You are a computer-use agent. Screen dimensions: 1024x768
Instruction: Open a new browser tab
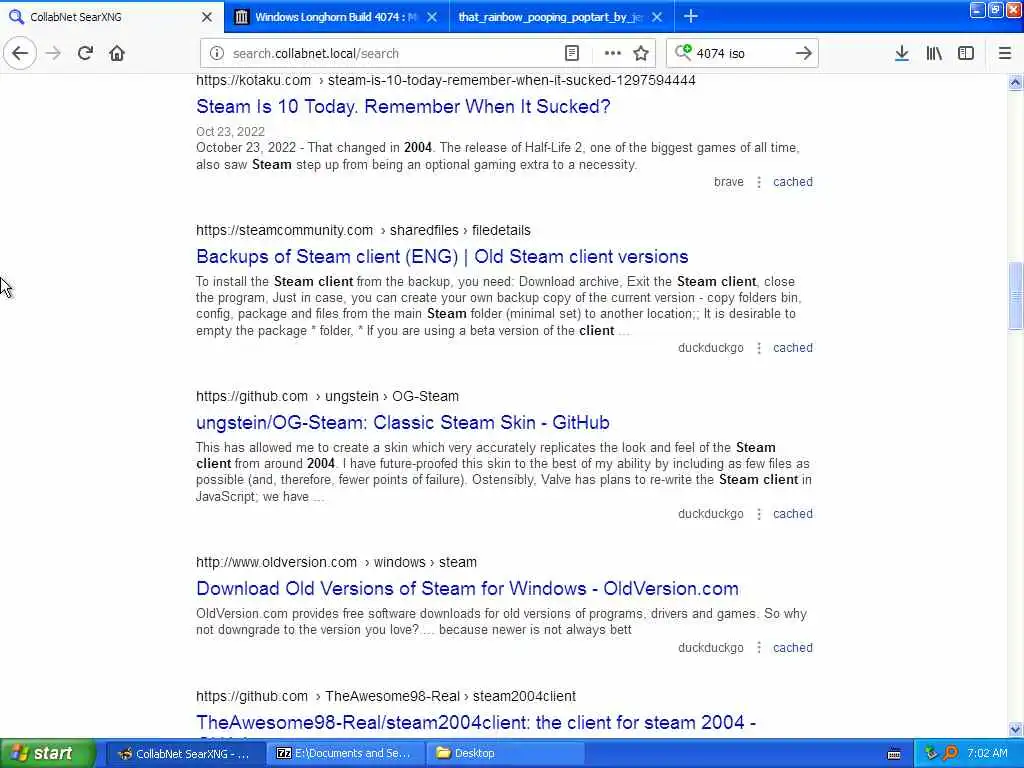[x=690, y=16]
